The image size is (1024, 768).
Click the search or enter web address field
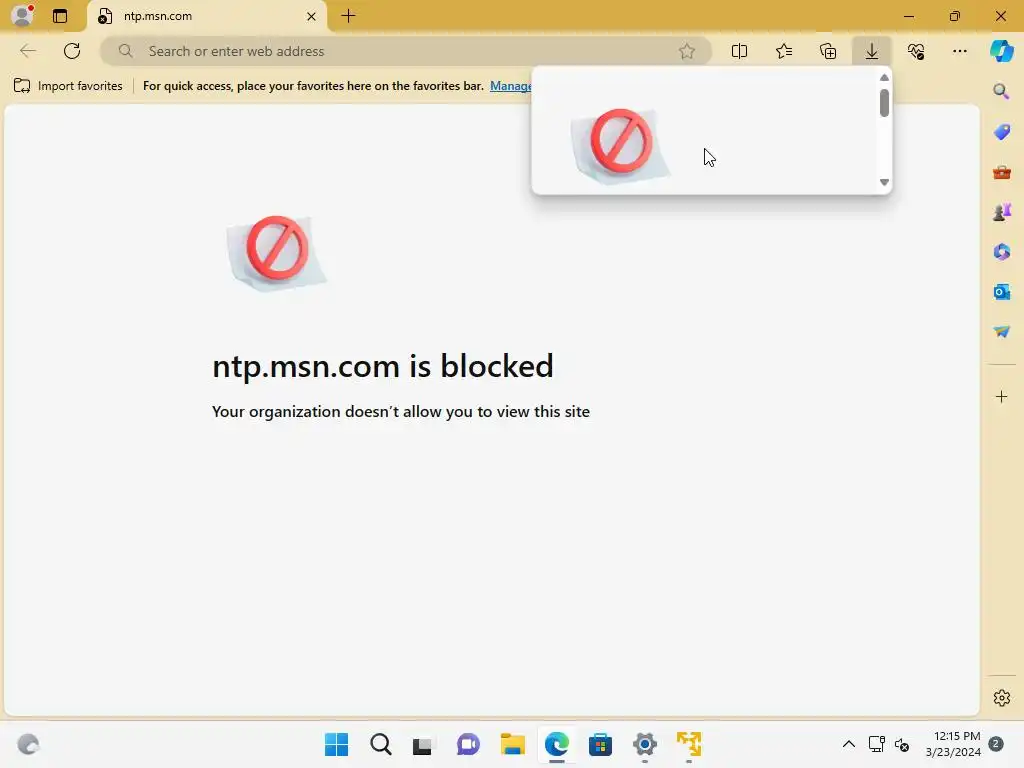405,51
